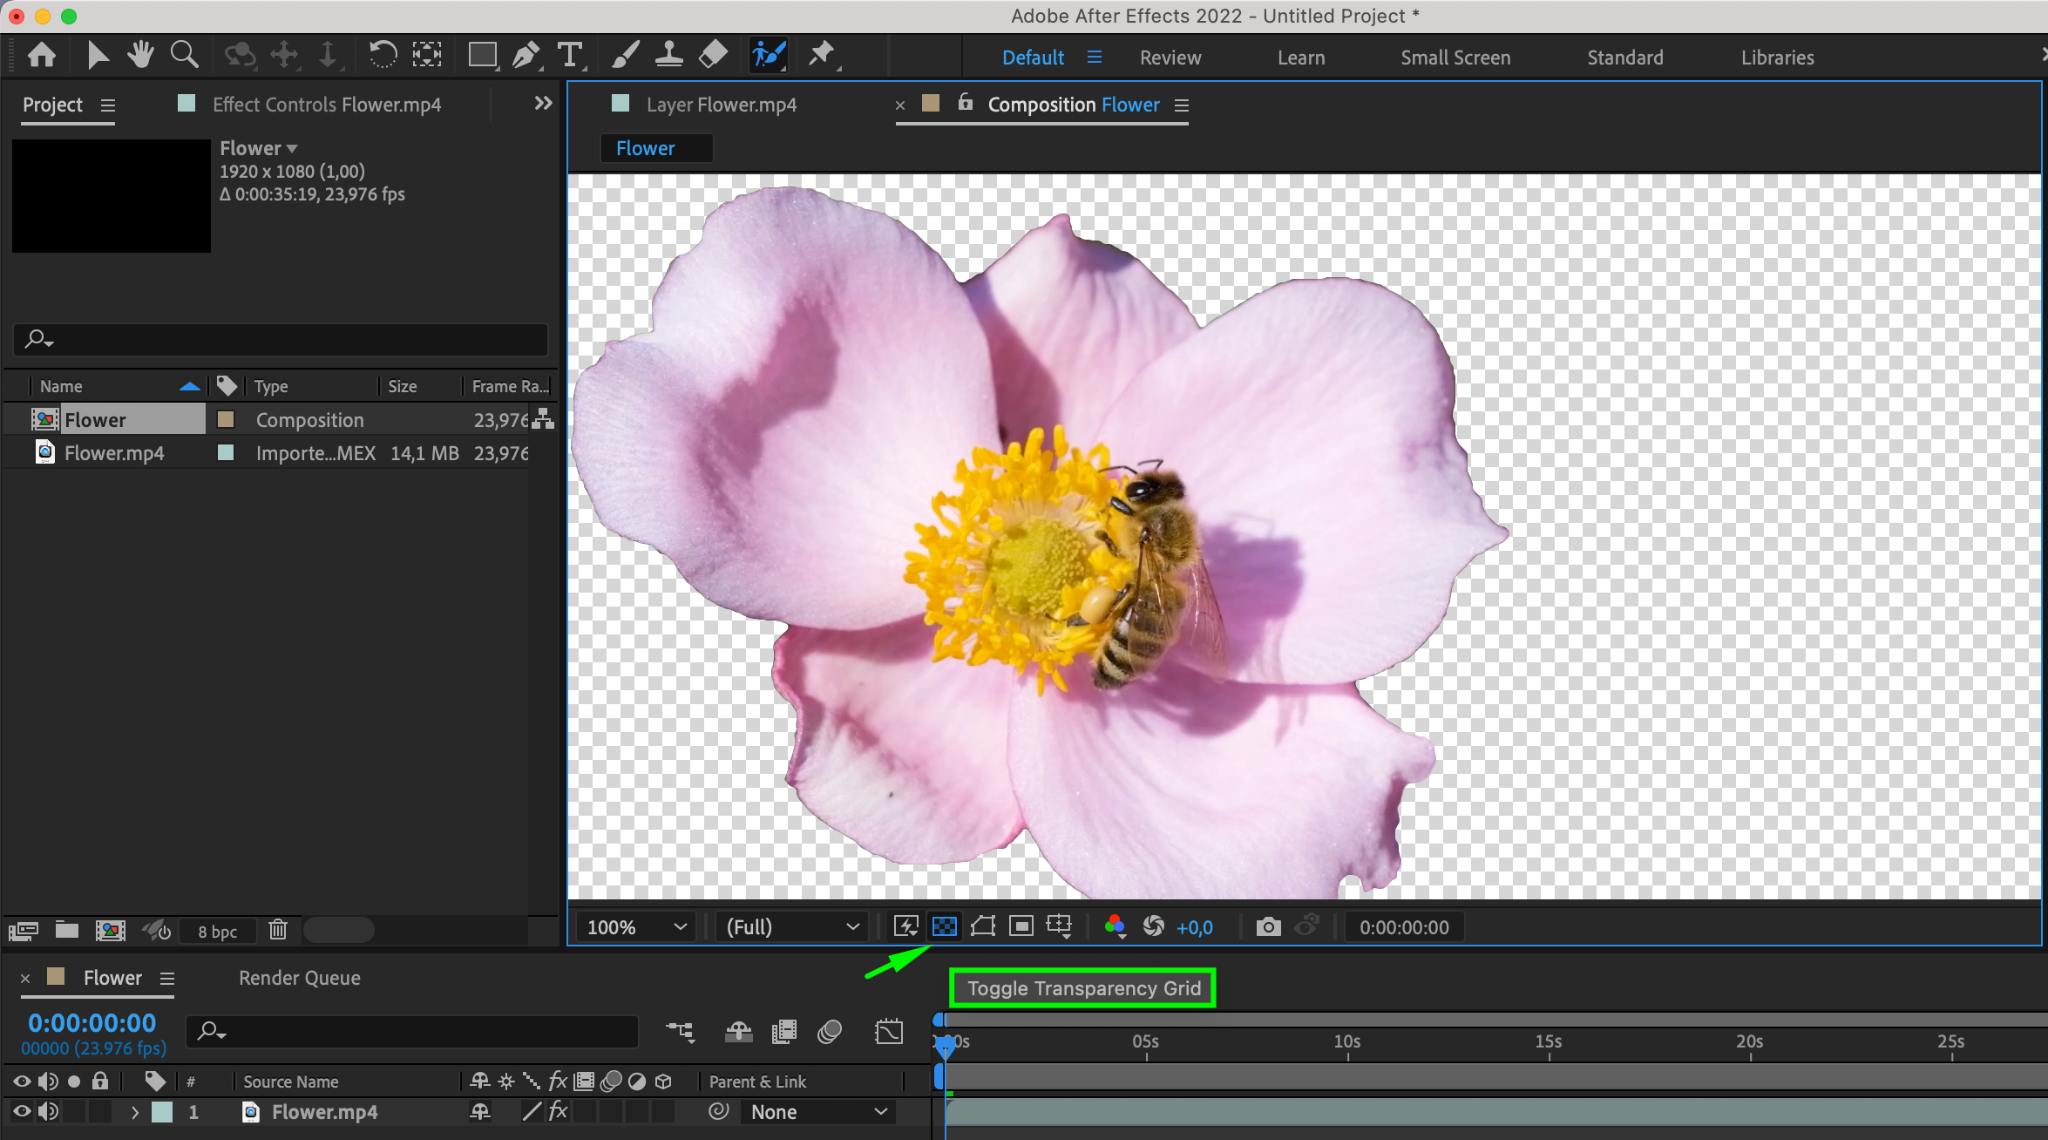This screenshot has width=2048, height=1140.
Task: Open the (Full) resolution dropdown
Action: click(x=792, y=927)
